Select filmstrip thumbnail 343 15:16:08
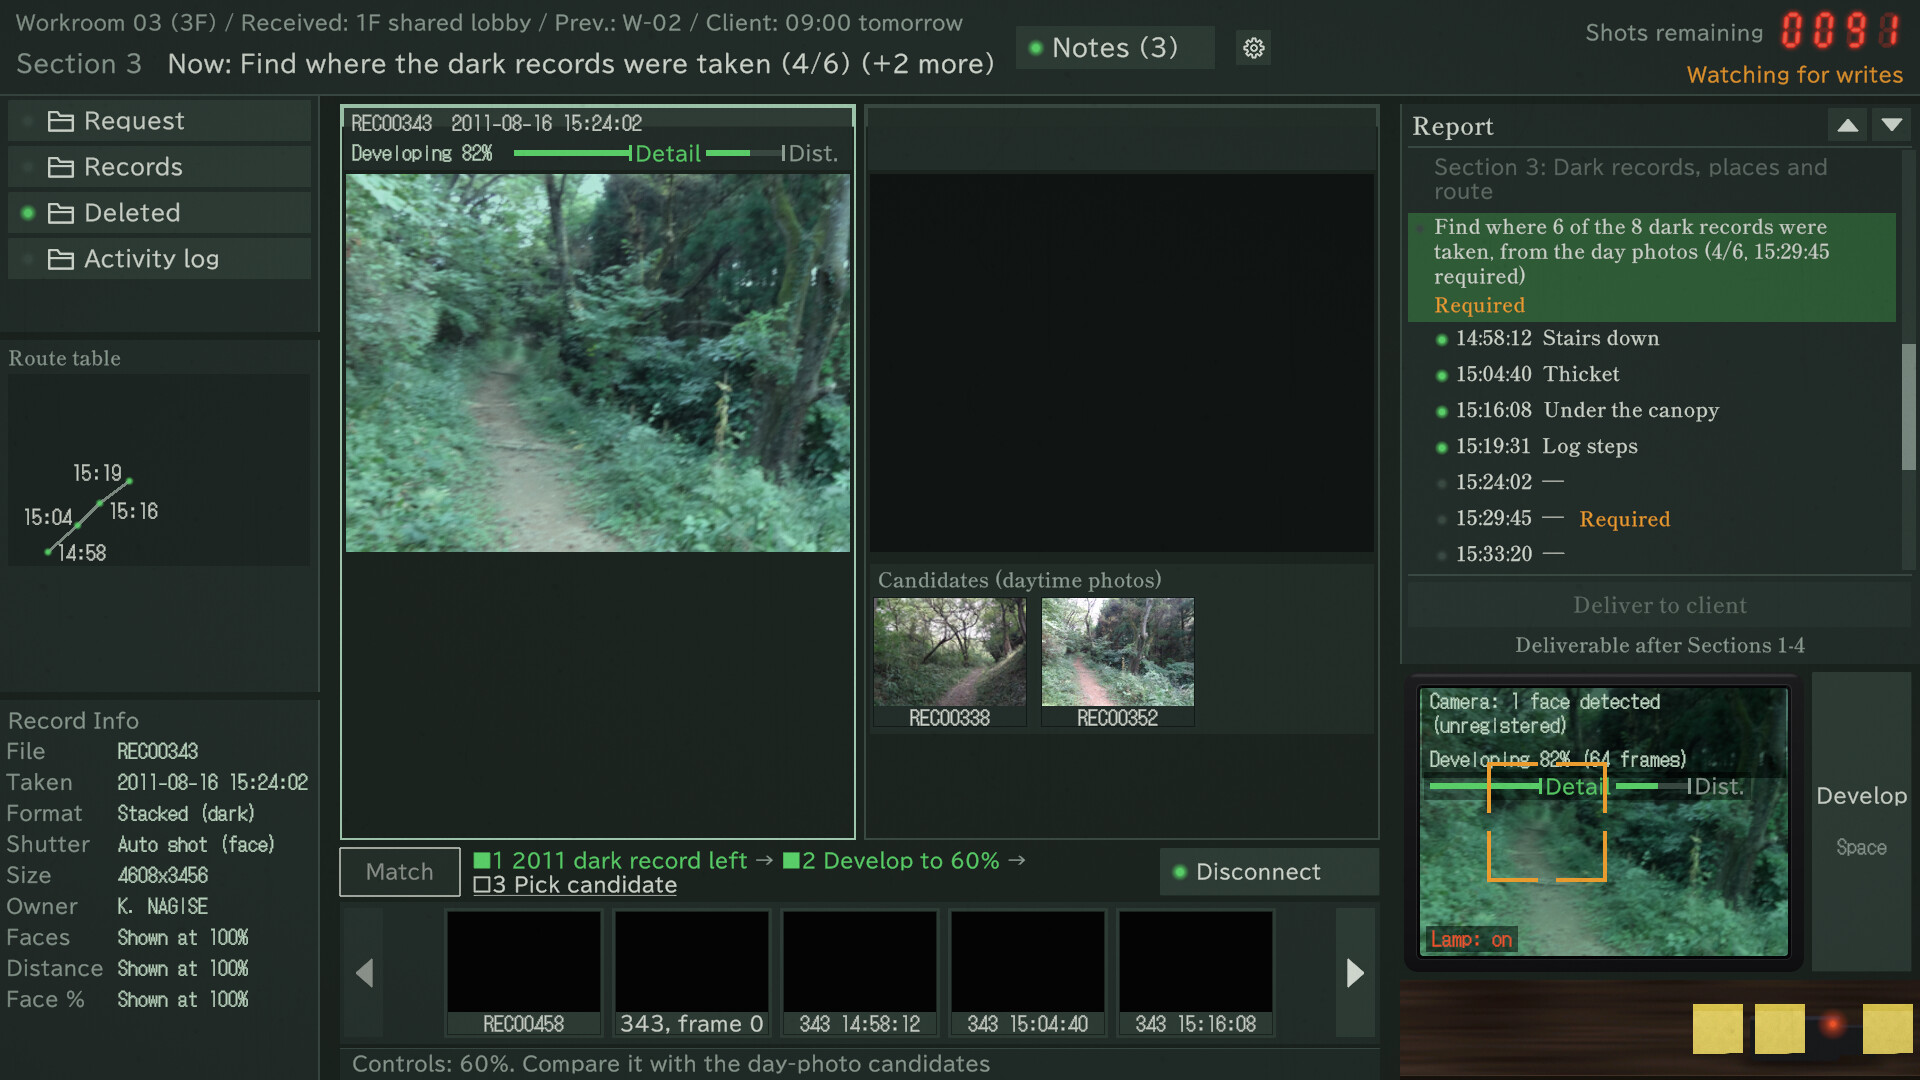 tap(1196, 972)
